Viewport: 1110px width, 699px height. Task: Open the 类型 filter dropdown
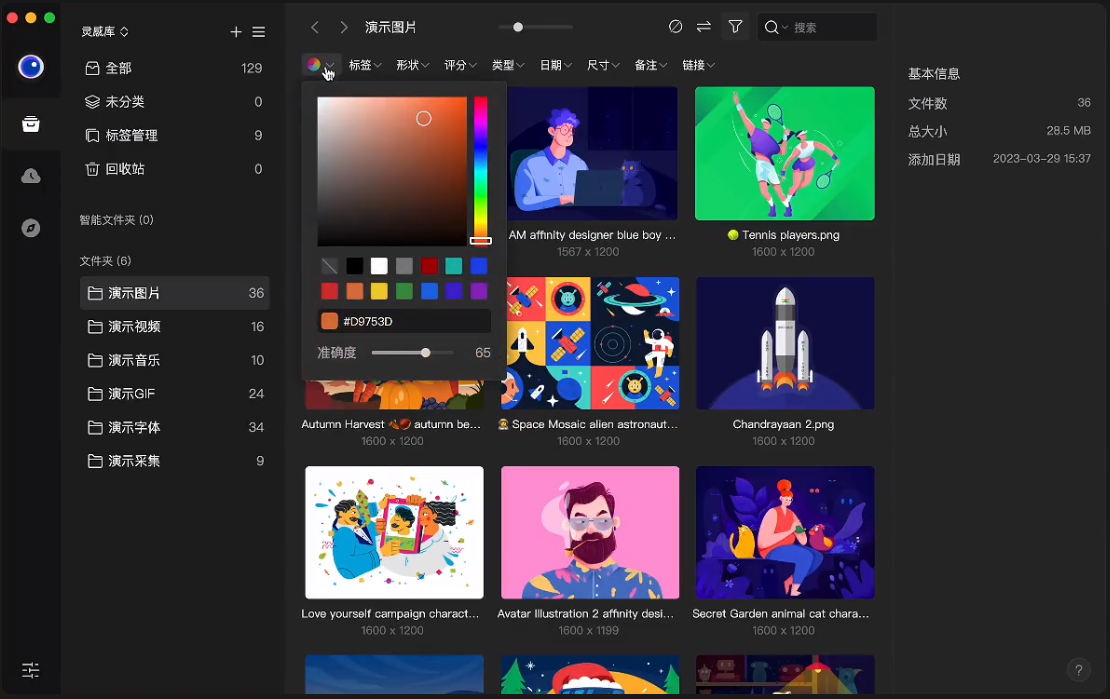(x=508, y=65)
